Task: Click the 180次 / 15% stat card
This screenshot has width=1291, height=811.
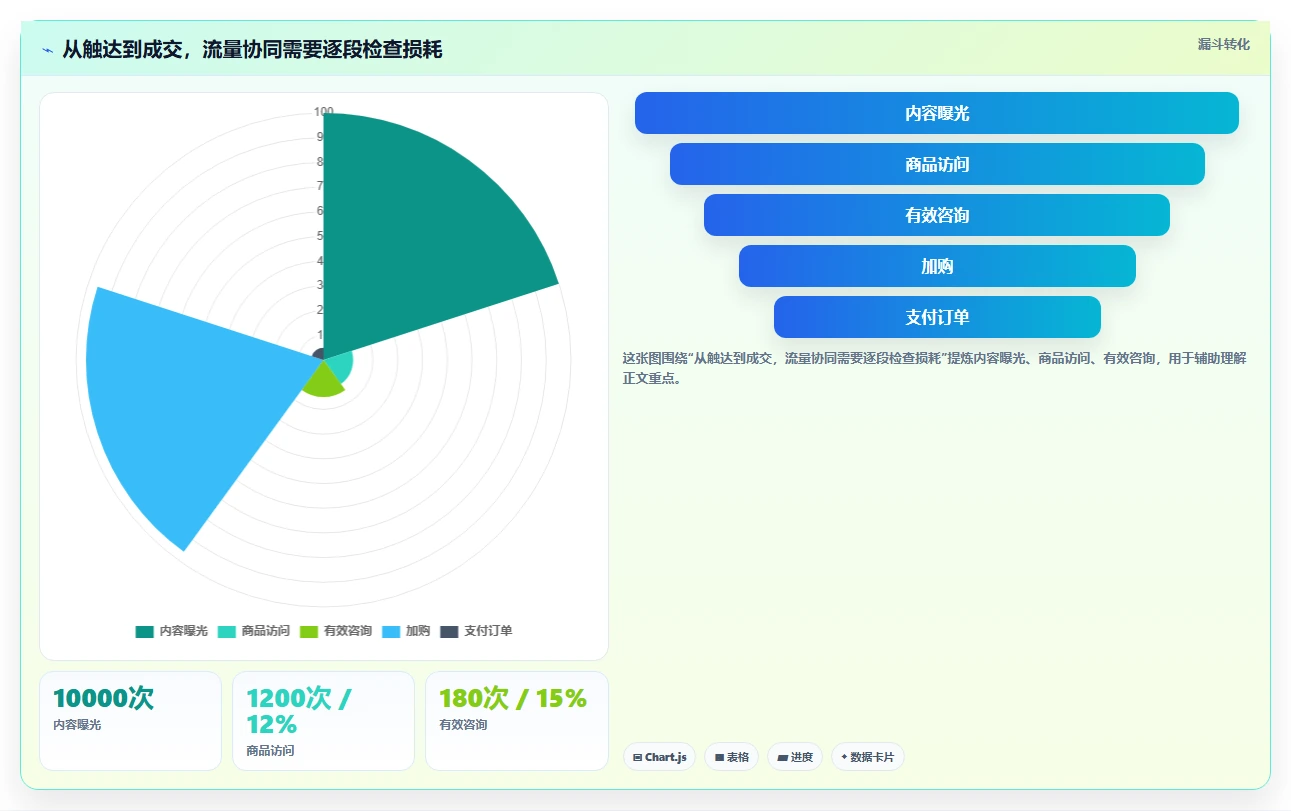Action: pos(517,721)
